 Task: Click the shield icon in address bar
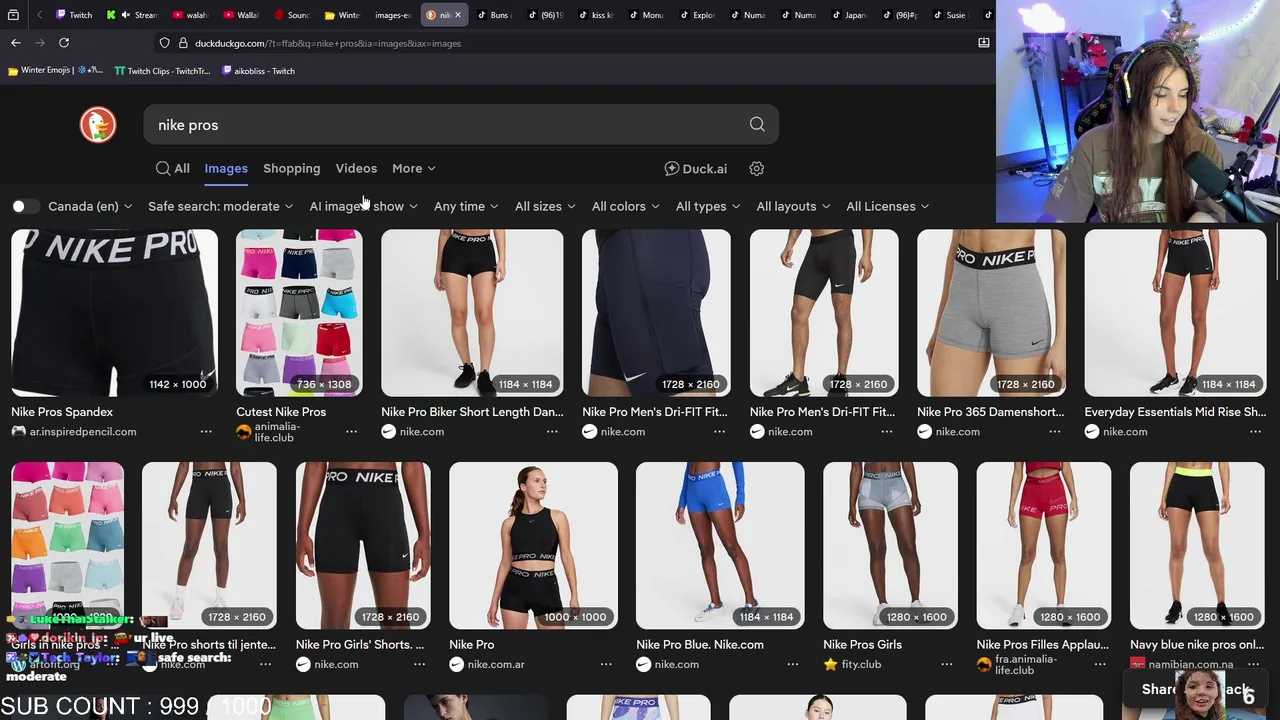pos(164,43)
